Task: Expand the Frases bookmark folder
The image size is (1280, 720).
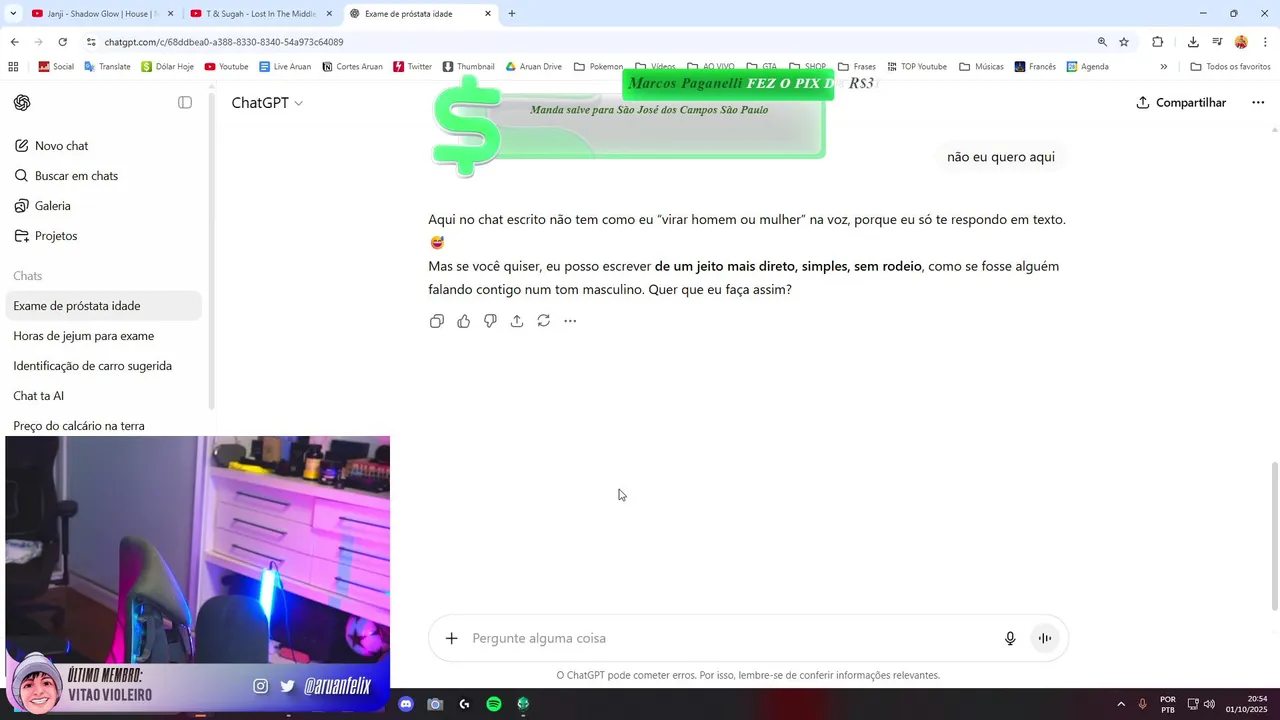Action: click(x=857, y=67)
